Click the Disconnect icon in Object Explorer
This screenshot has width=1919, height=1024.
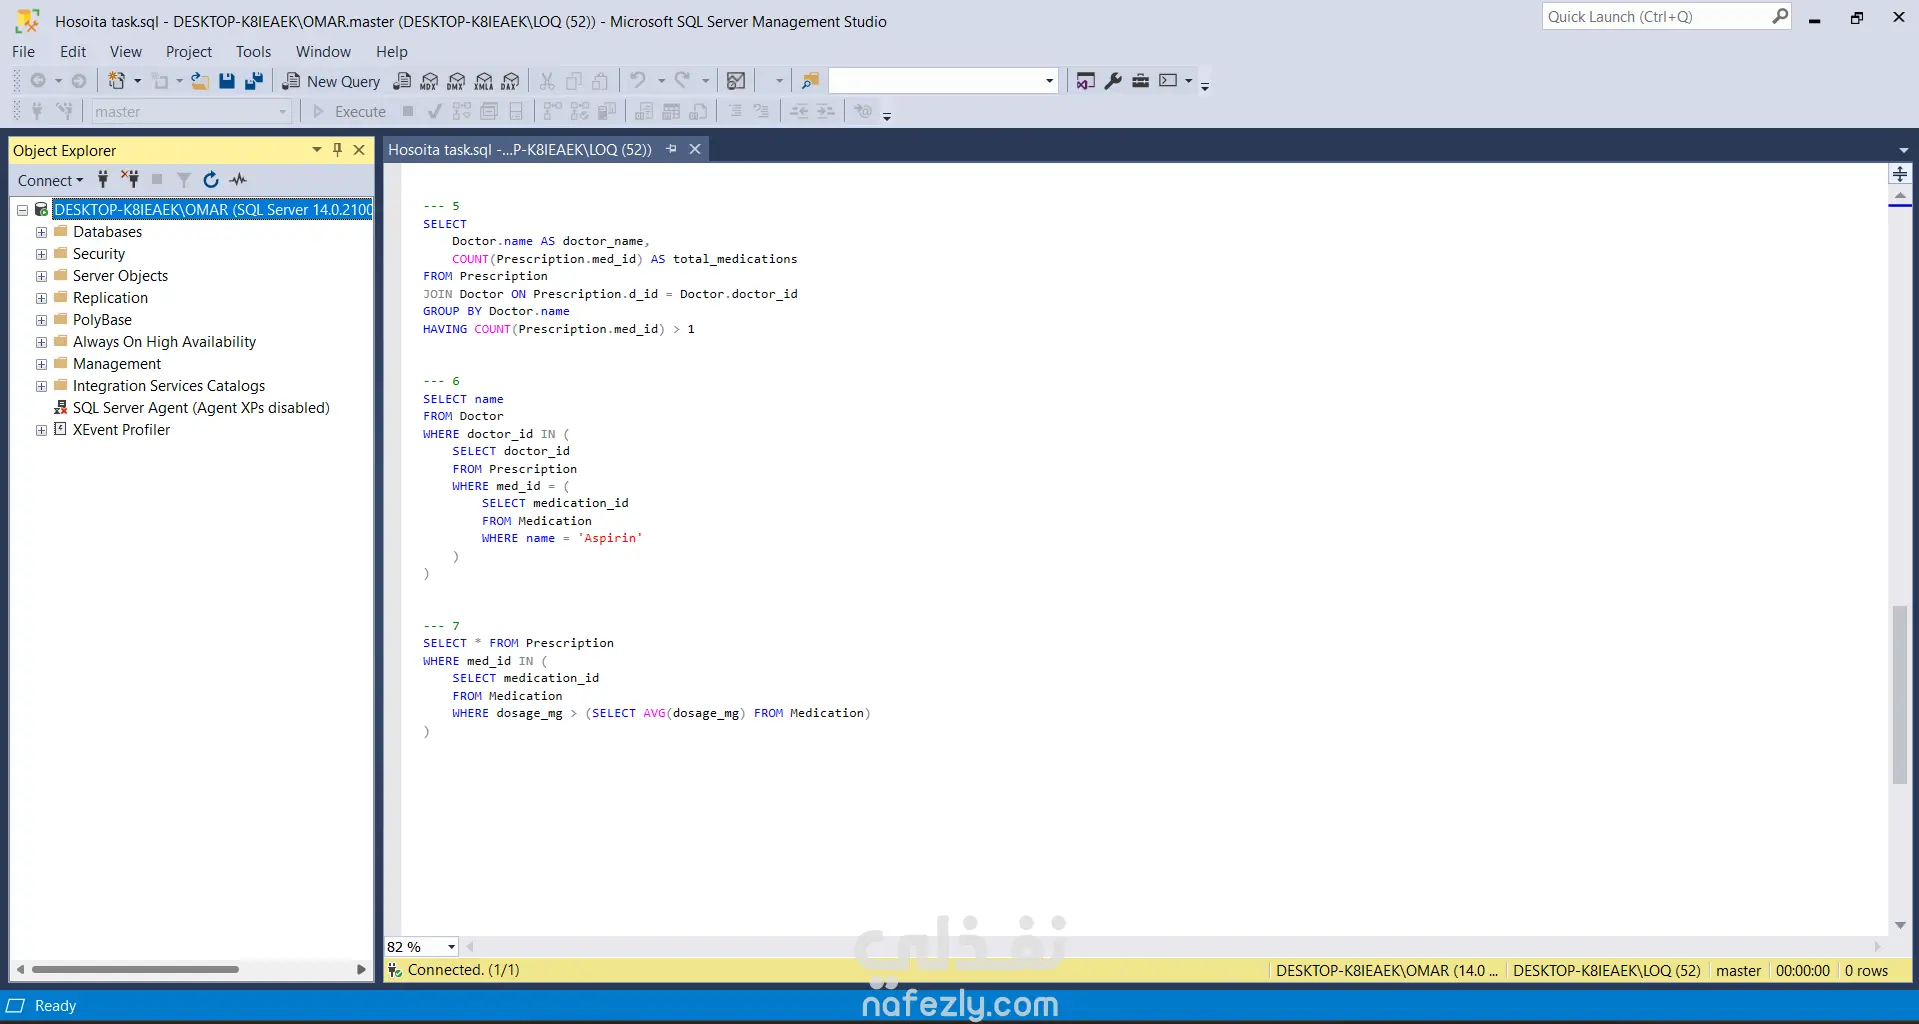click(130, 180)
